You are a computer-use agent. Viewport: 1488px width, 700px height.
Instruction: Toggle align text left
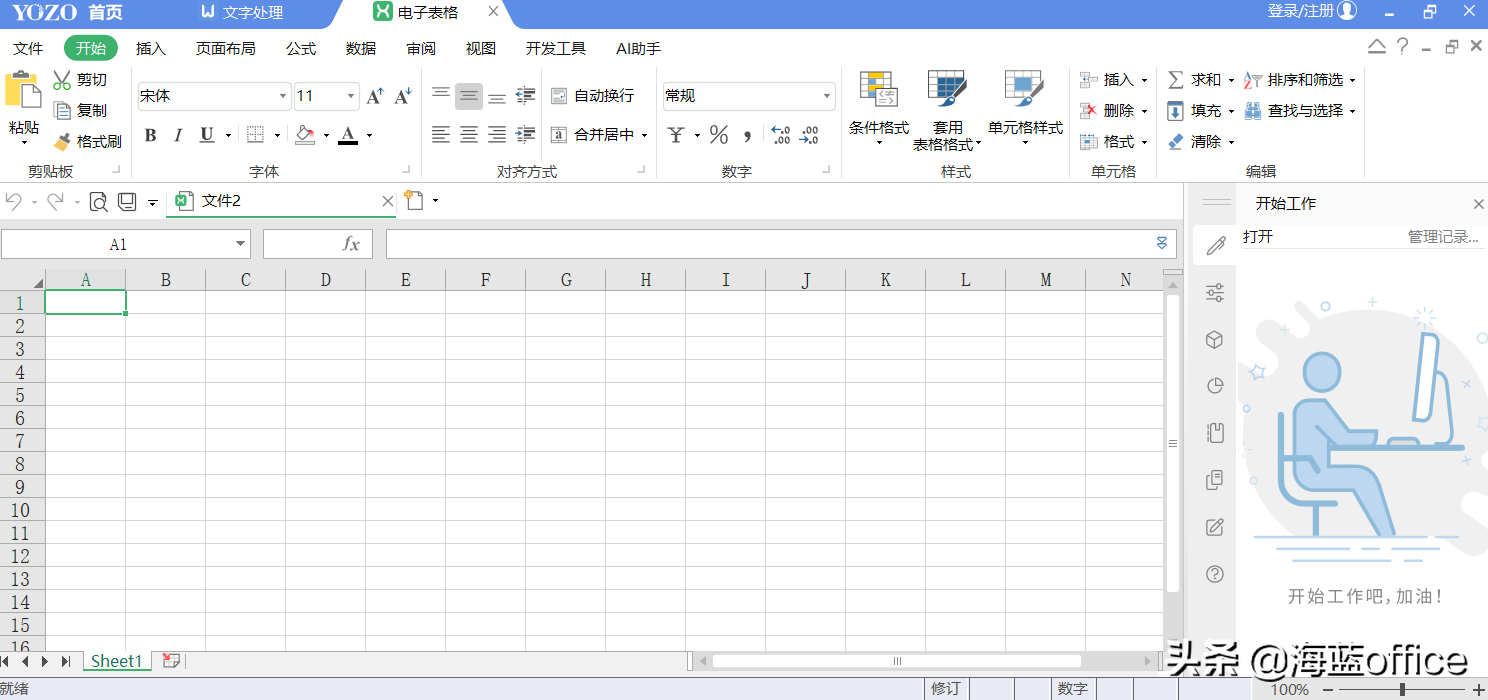point(441,134)
